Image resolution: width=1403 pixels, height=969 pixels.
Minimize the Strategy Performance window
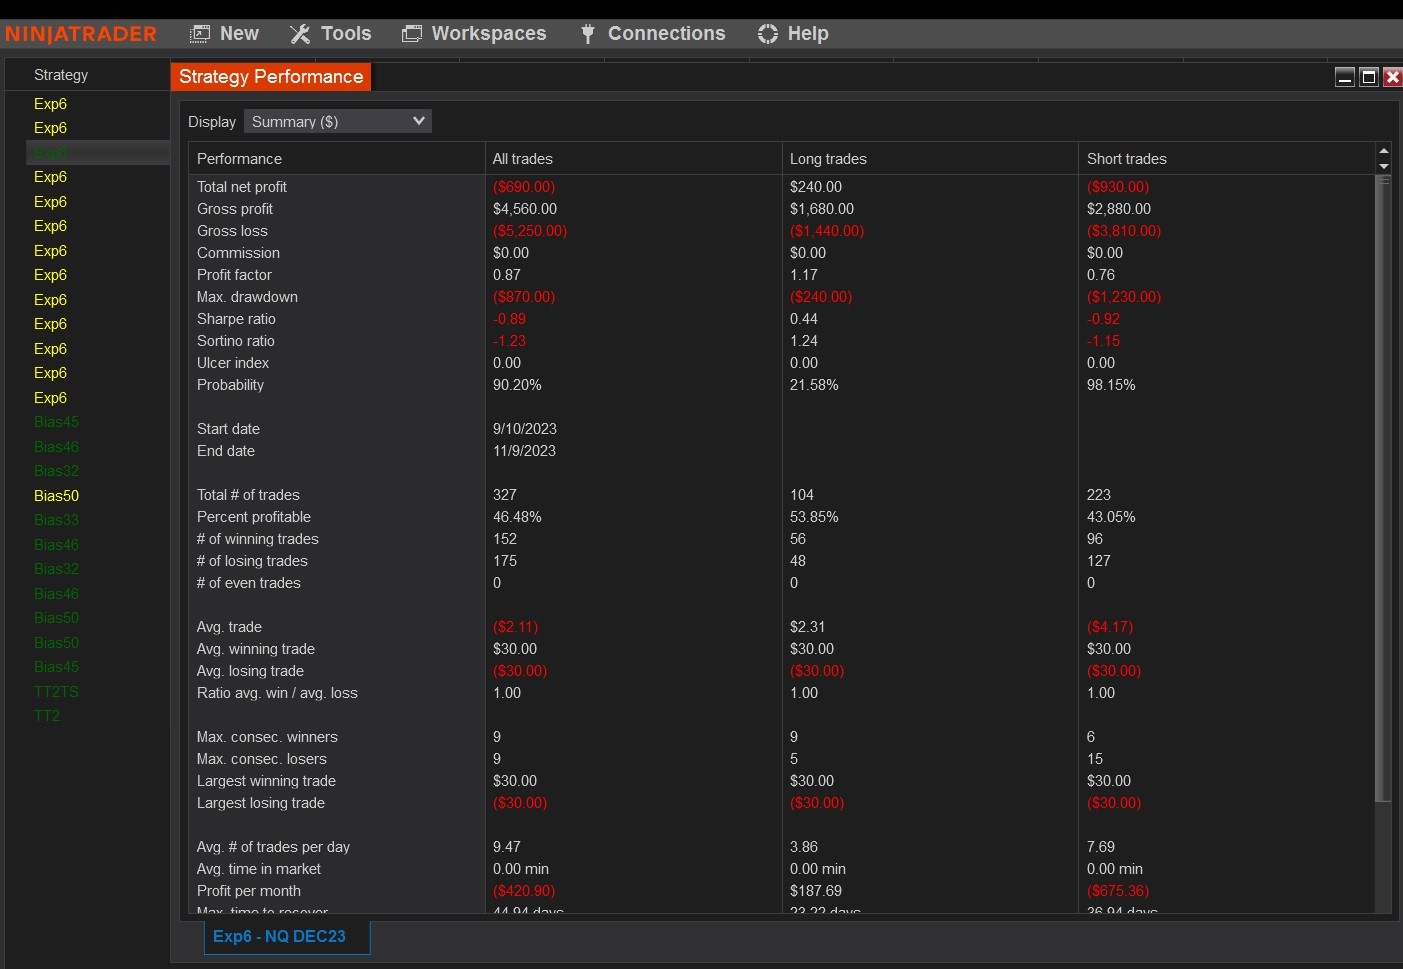(1345, 77)
